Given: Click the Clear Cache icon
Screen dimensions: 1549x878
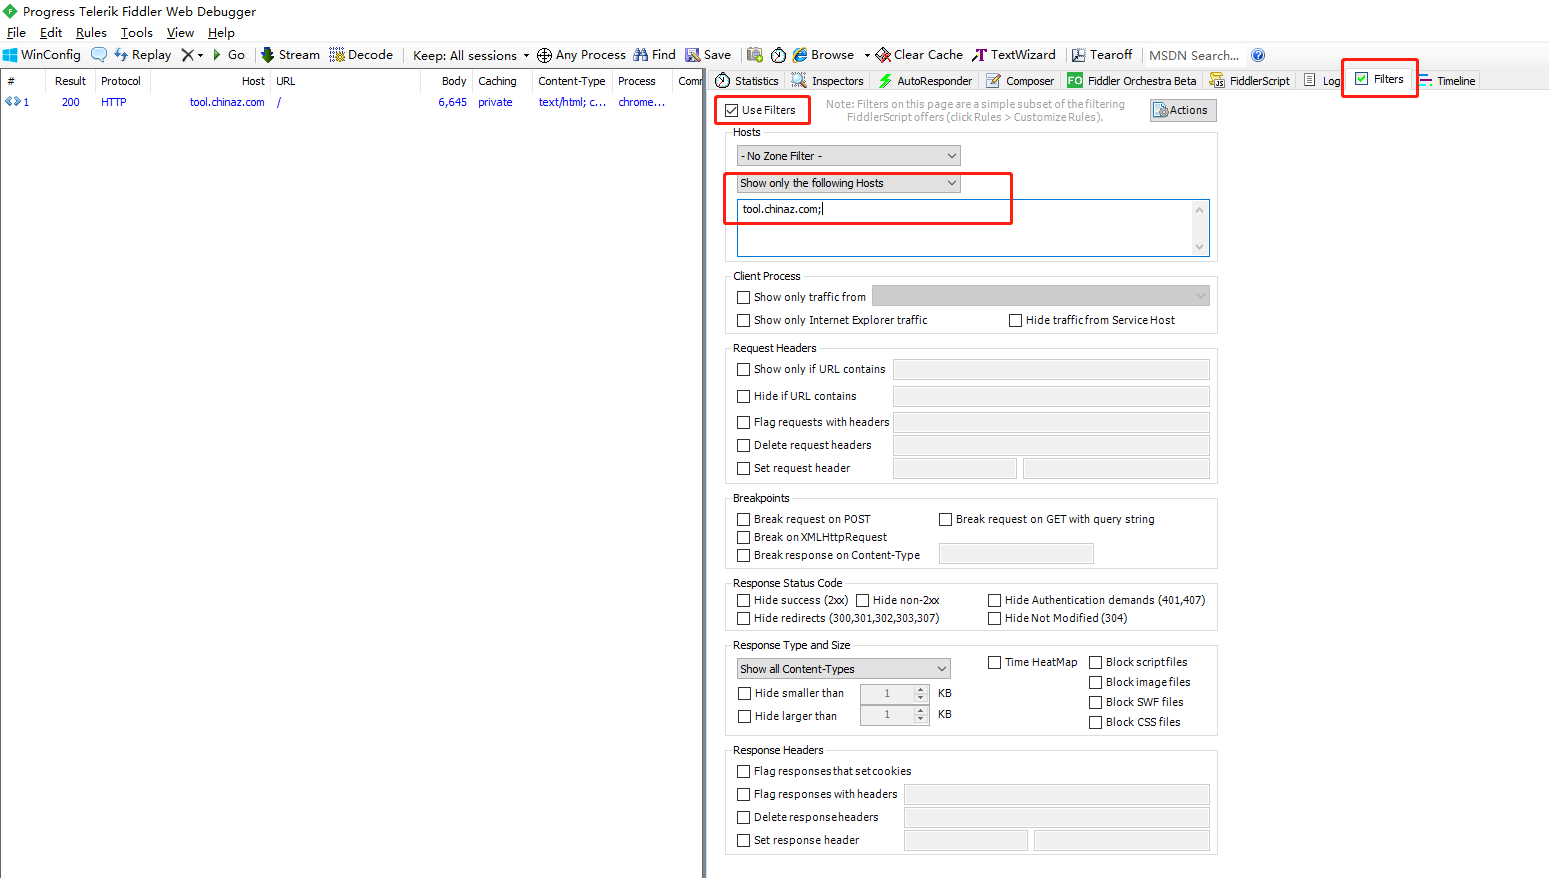Looking at the screenshot, I should [883, 55].
